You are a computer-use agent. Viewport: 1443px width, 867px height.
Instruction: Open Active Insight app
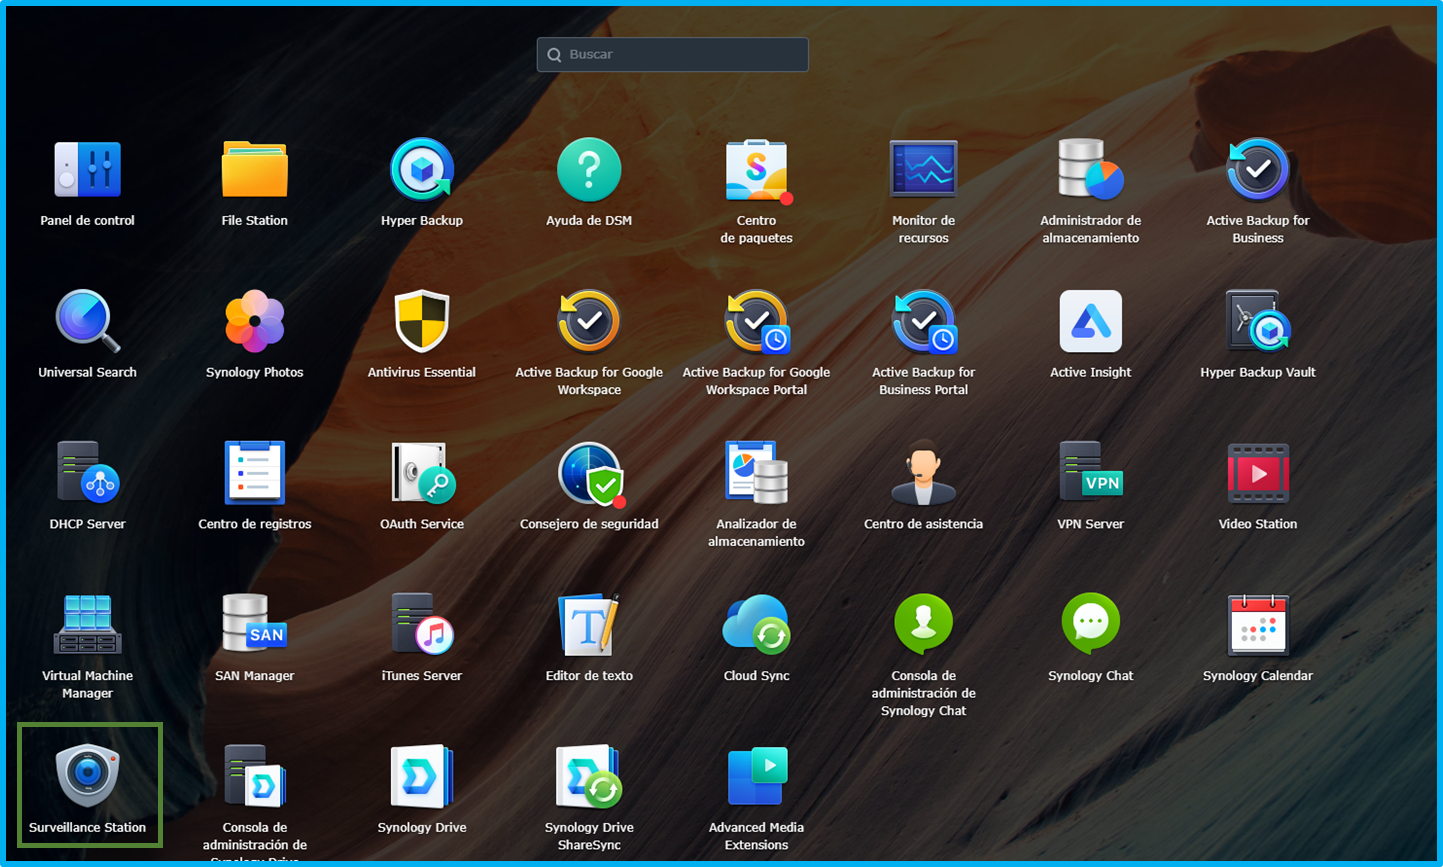(x=1091, y=321)
